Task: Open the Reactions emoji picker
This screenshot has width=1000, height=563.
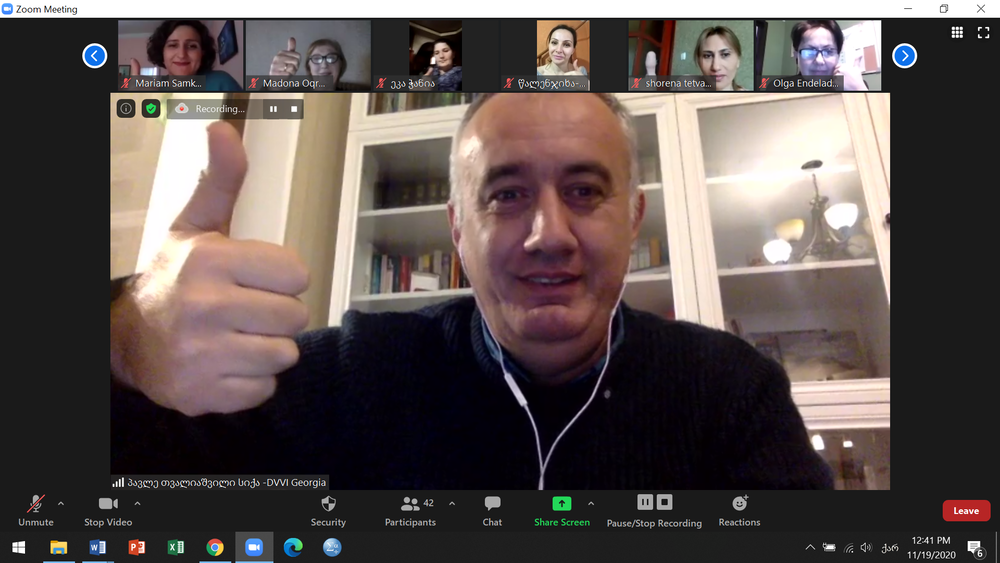Action: (x=739, y=510)
